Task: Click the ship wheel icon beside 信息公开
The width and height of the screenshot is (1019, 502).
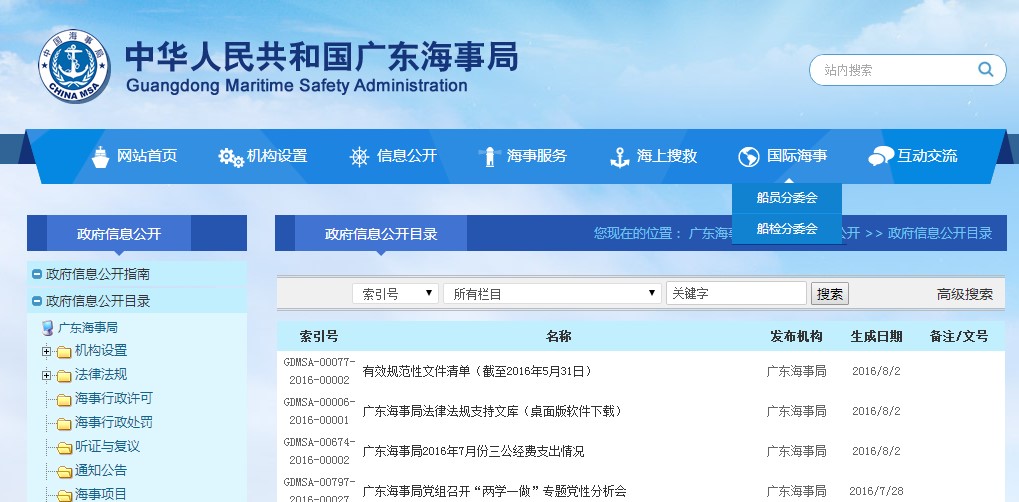Action: [359, 157]
